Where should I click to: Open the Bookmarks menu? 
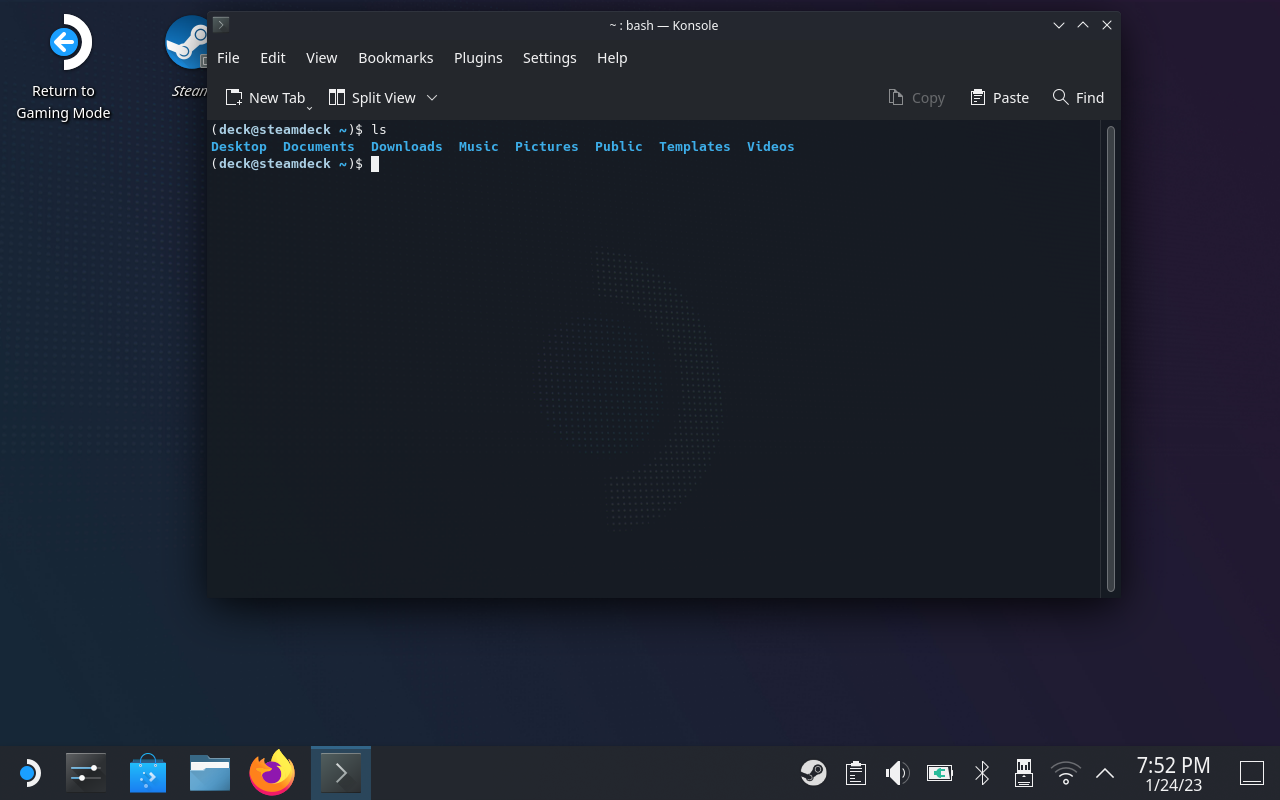pyautogui.click(x=395, y=58)
